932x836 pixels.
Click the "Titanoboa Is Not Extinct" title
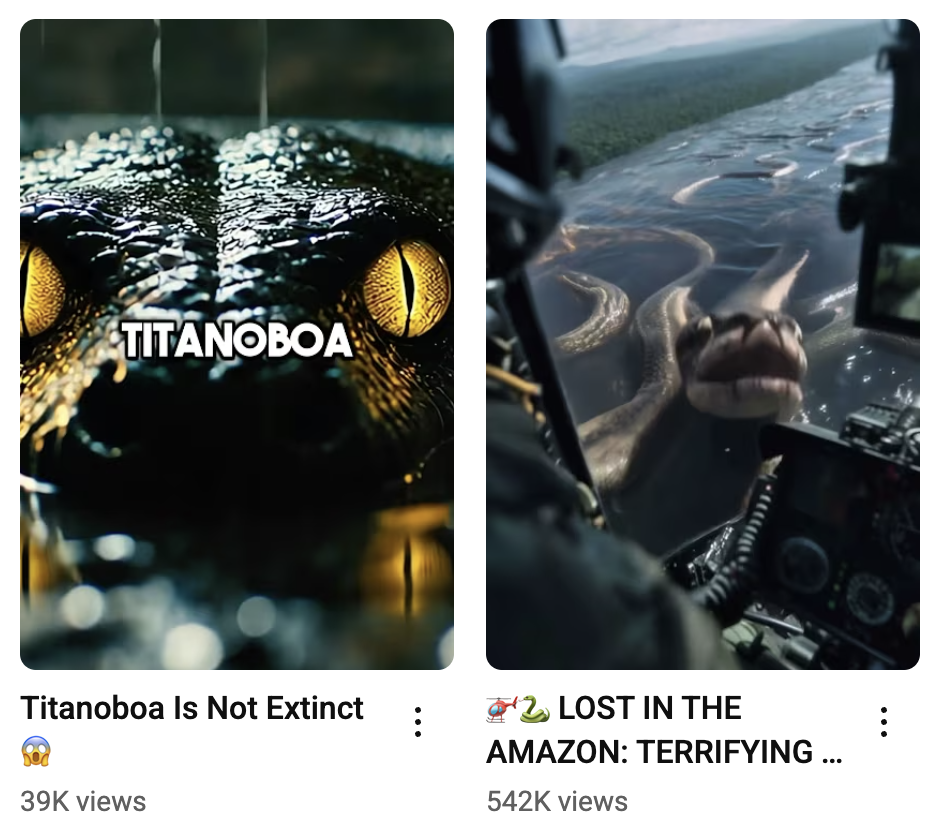192,708
